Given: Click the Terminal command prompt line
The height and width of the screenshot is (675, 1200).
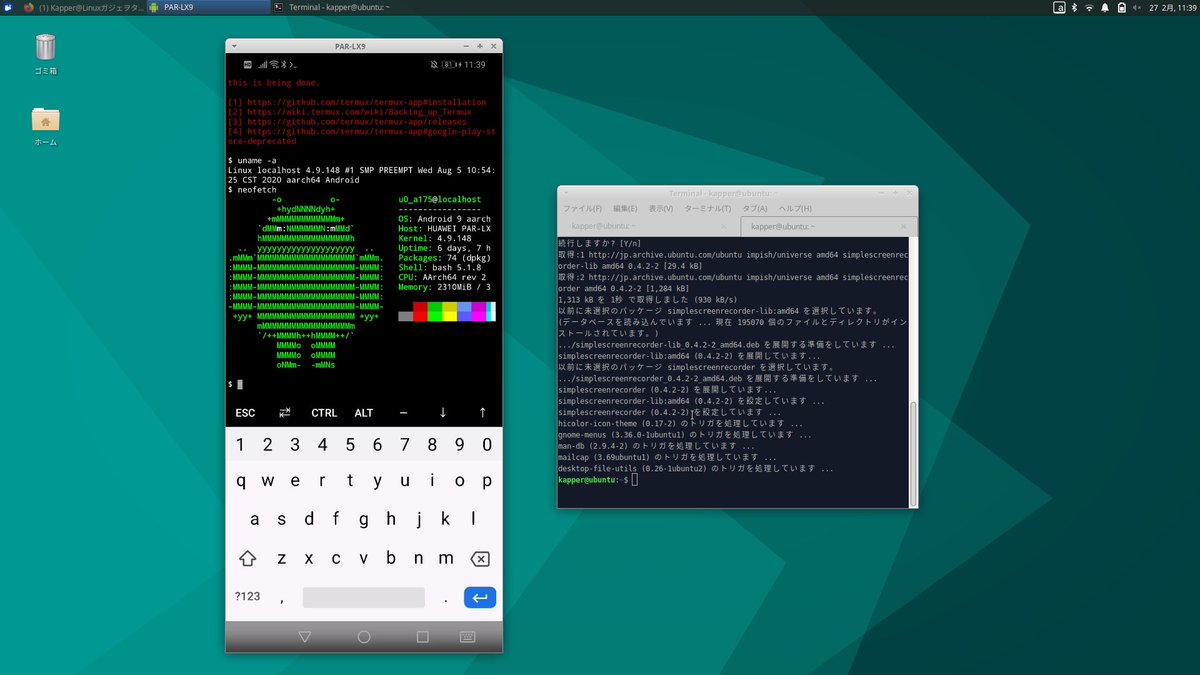Looking at the screenshot, I should coord(596,480).
